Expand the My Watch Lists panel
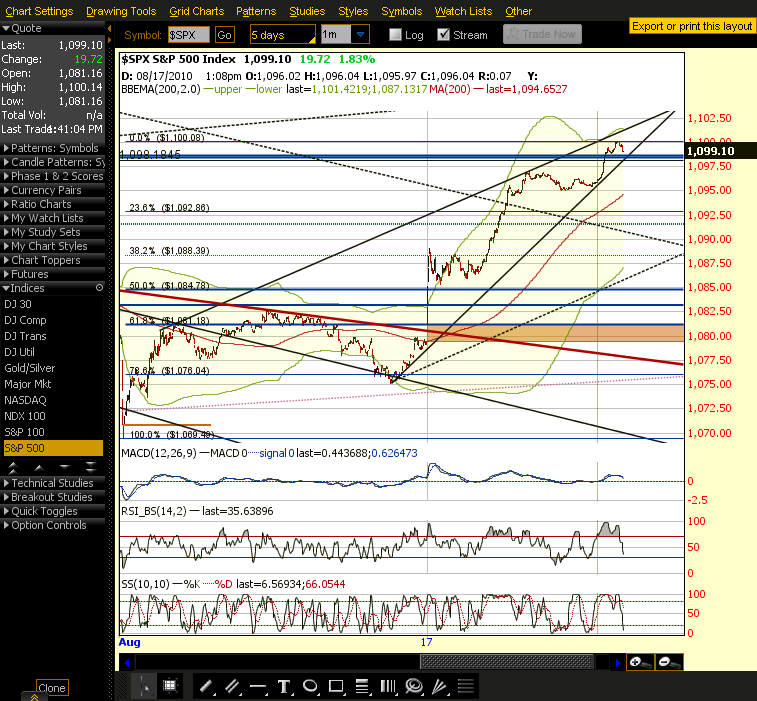Viewport: 757px width, 701px height. click(x=52, y=218)
